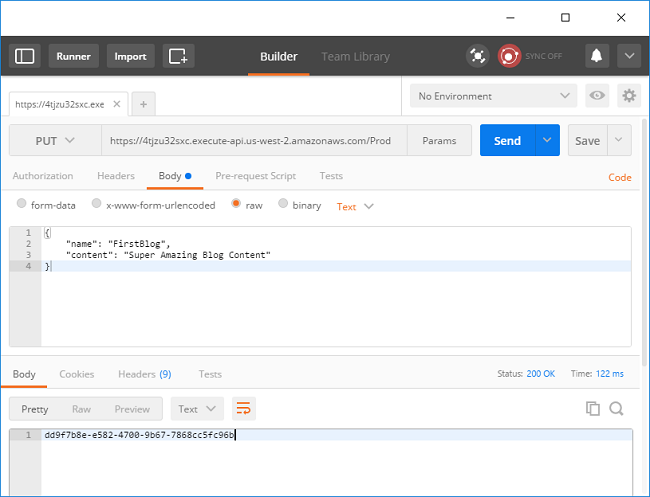Open the response Headers (9) tab
650x497 pixels.
pyautogui.click(x=145, y=374)
